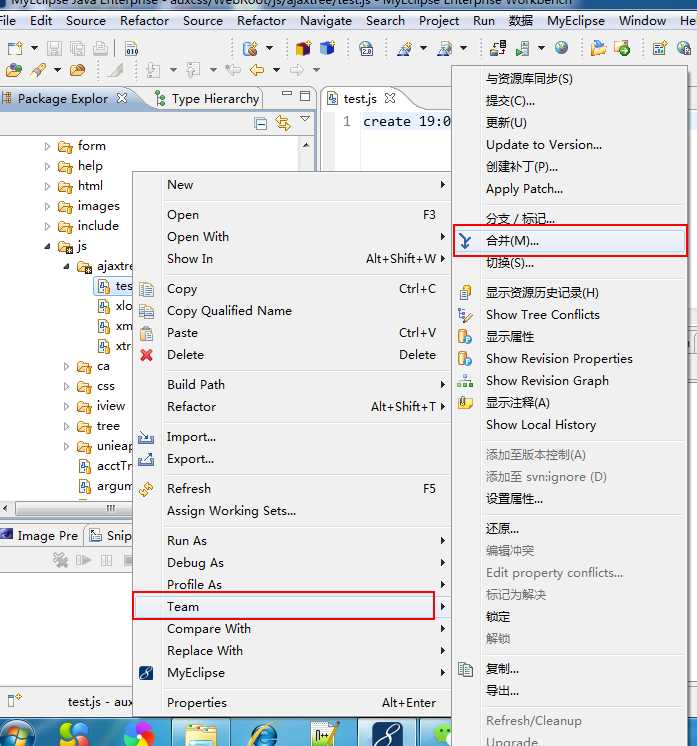Click the Collapse All icon in Package Explorer
697x746 pixels.
(261, 124)
